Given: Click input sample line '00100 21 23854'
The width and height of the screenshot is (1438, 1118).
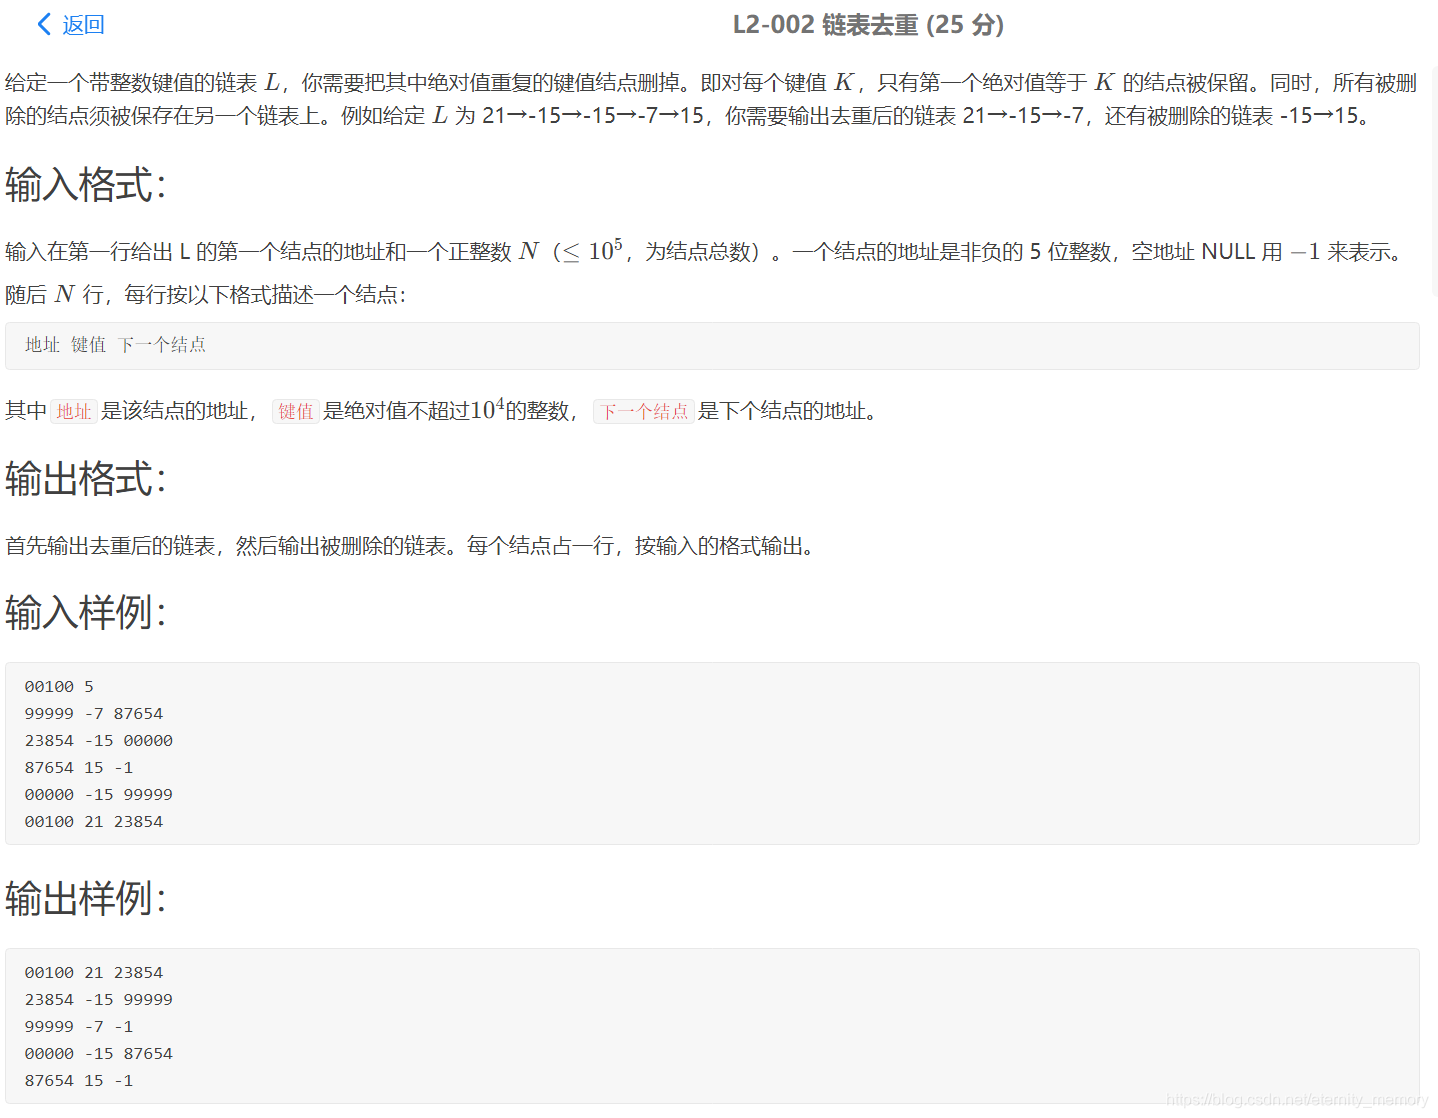Looking at the screenshot, I should (94, 822).
